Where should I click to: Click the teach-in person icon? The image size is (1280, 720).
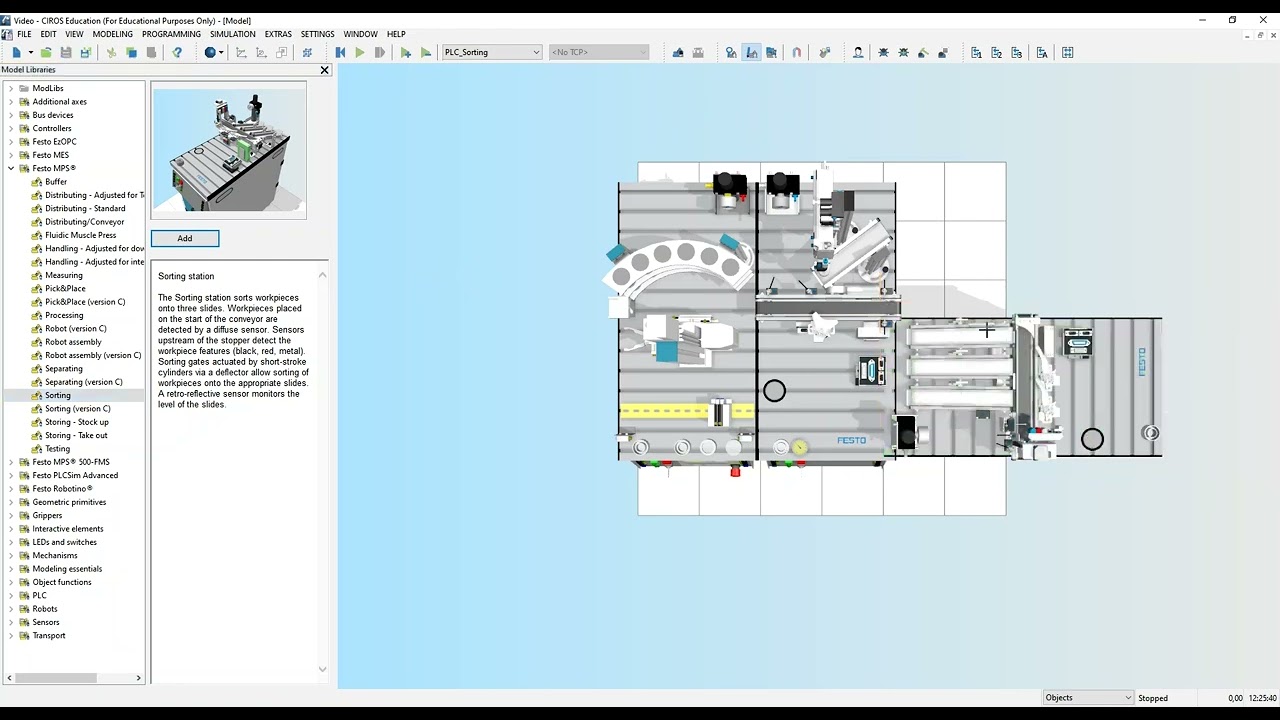pos(858,52)
